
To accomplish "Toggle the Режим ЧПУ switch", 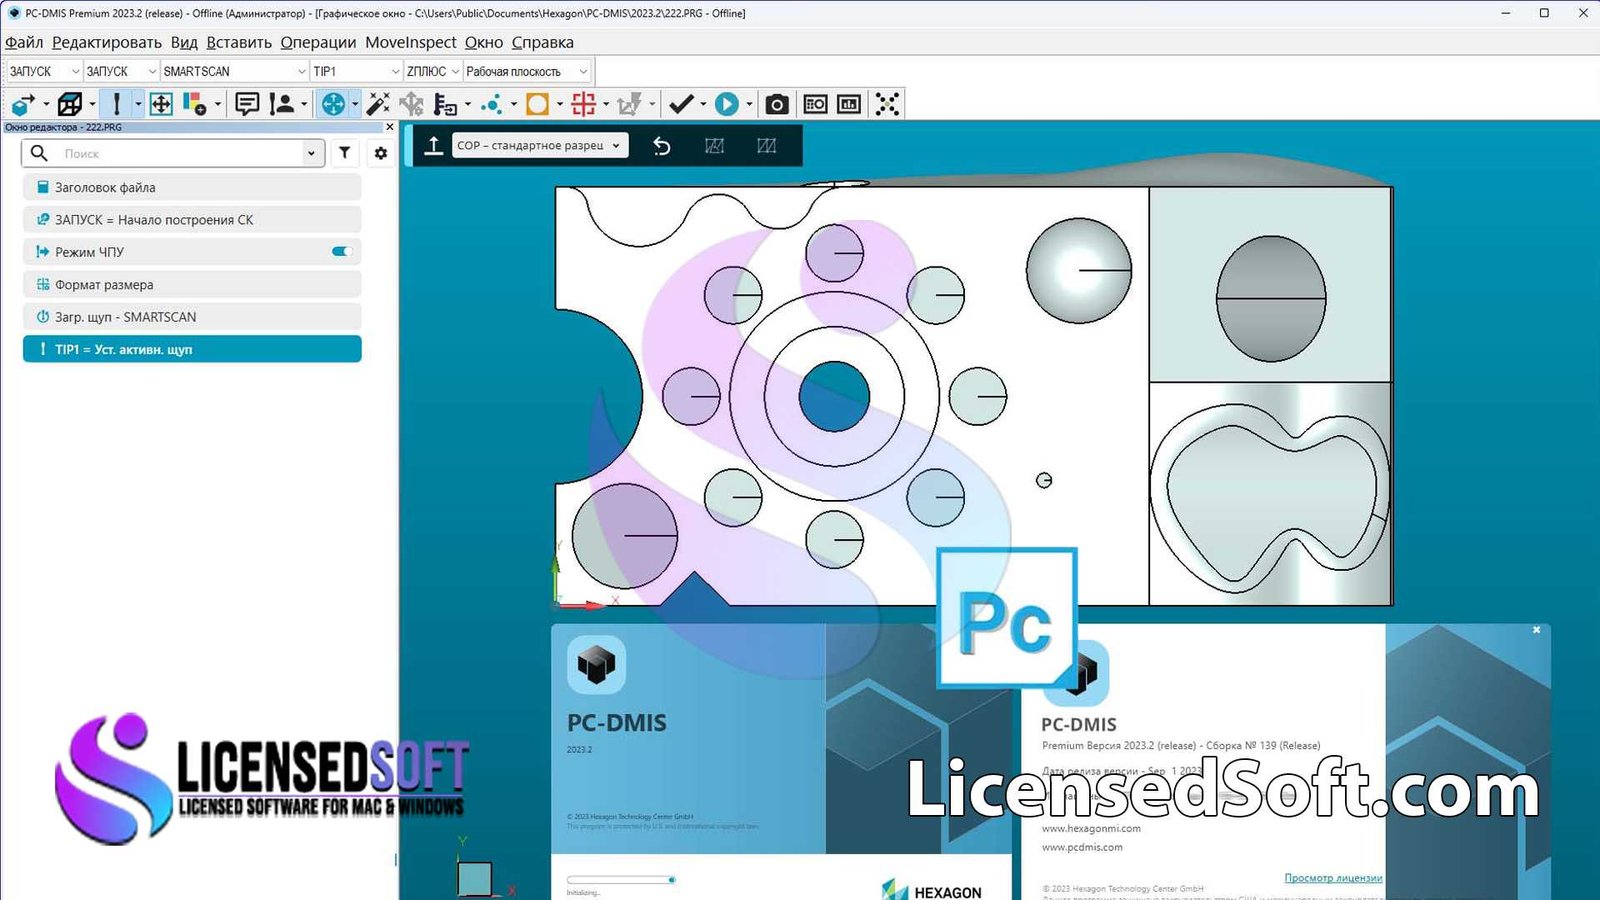I will coord(342,252).
